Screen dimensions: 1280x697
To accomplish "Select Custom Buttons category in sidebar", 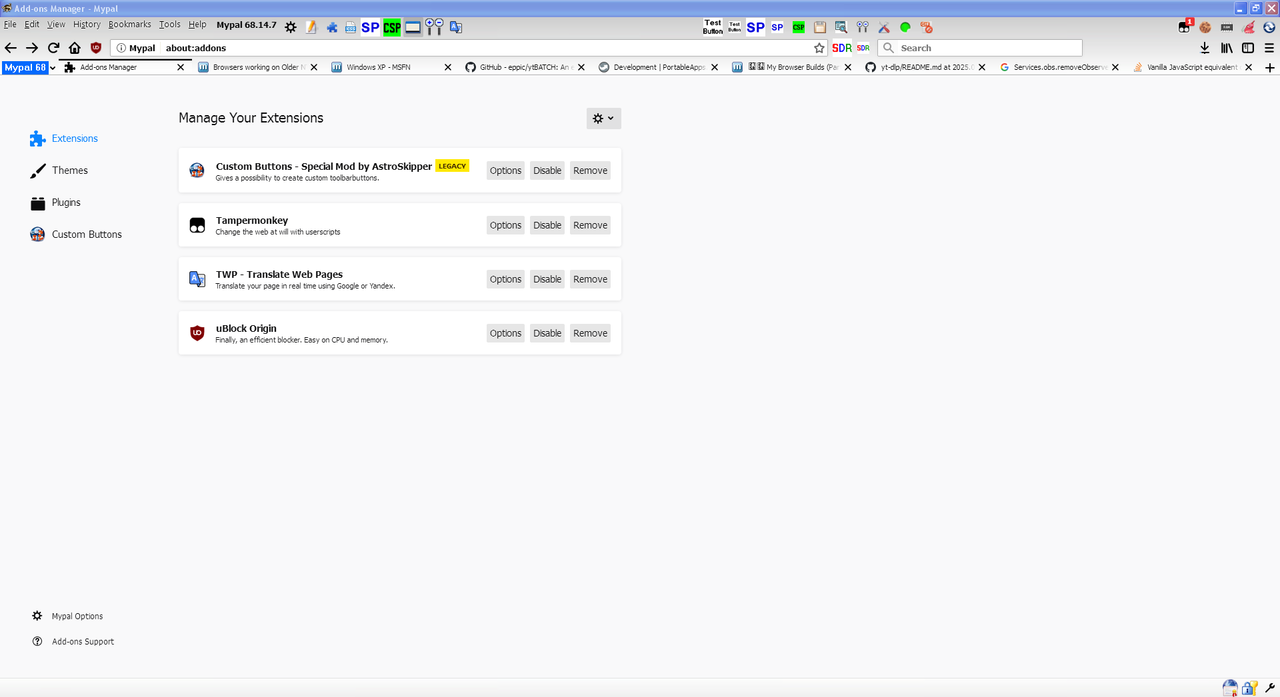I will (76, 235).
